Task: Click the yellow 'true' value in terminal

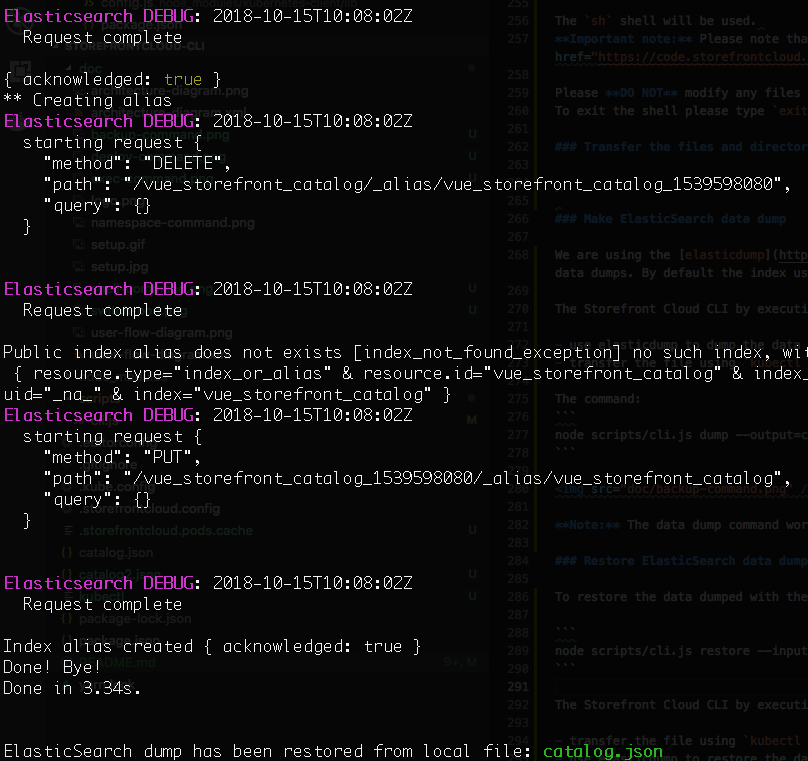Action: (183, 79)
